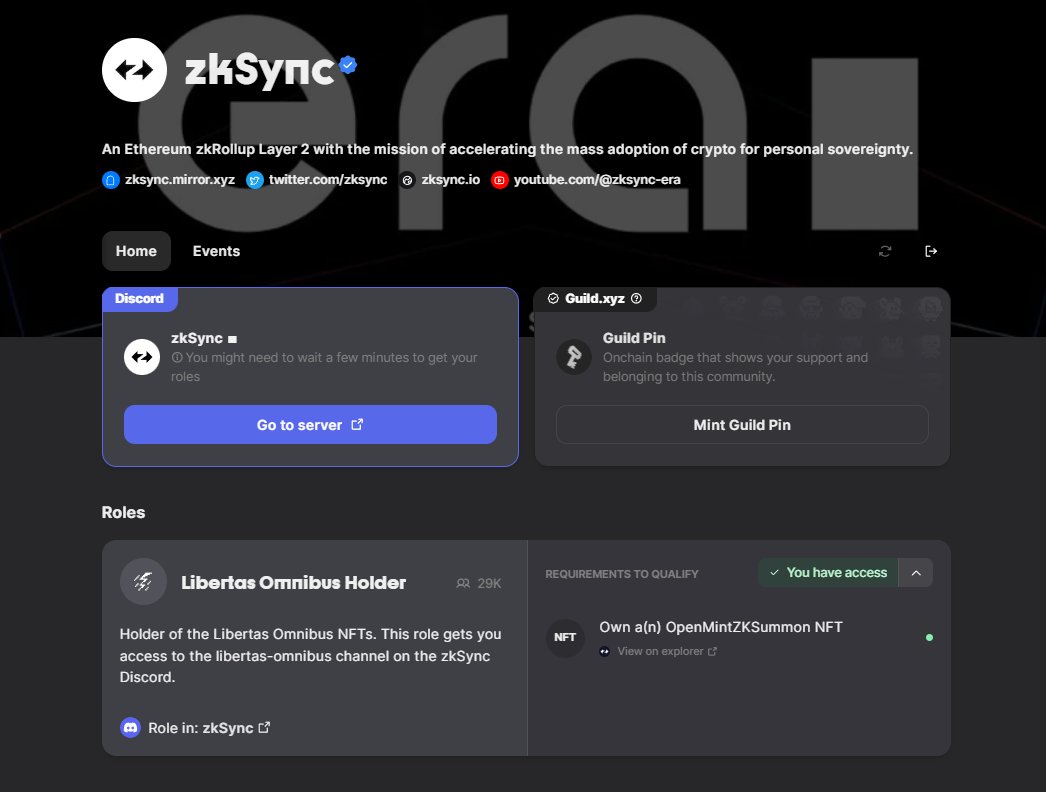Click the external link icon after Role in: zkSync
The height and width of the screenshot is (792, 1046).
[x=264, y=727]
